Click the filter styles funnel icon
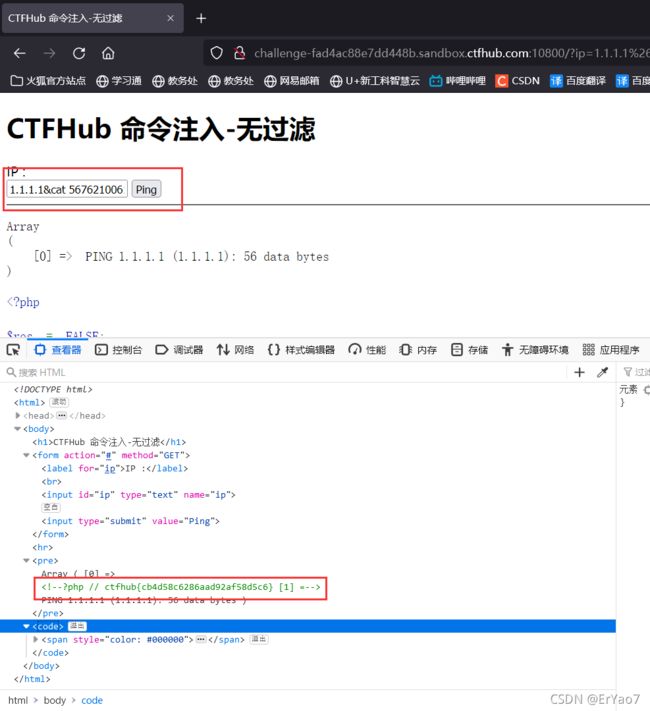The image size is (650, 711). coord(628,372)
